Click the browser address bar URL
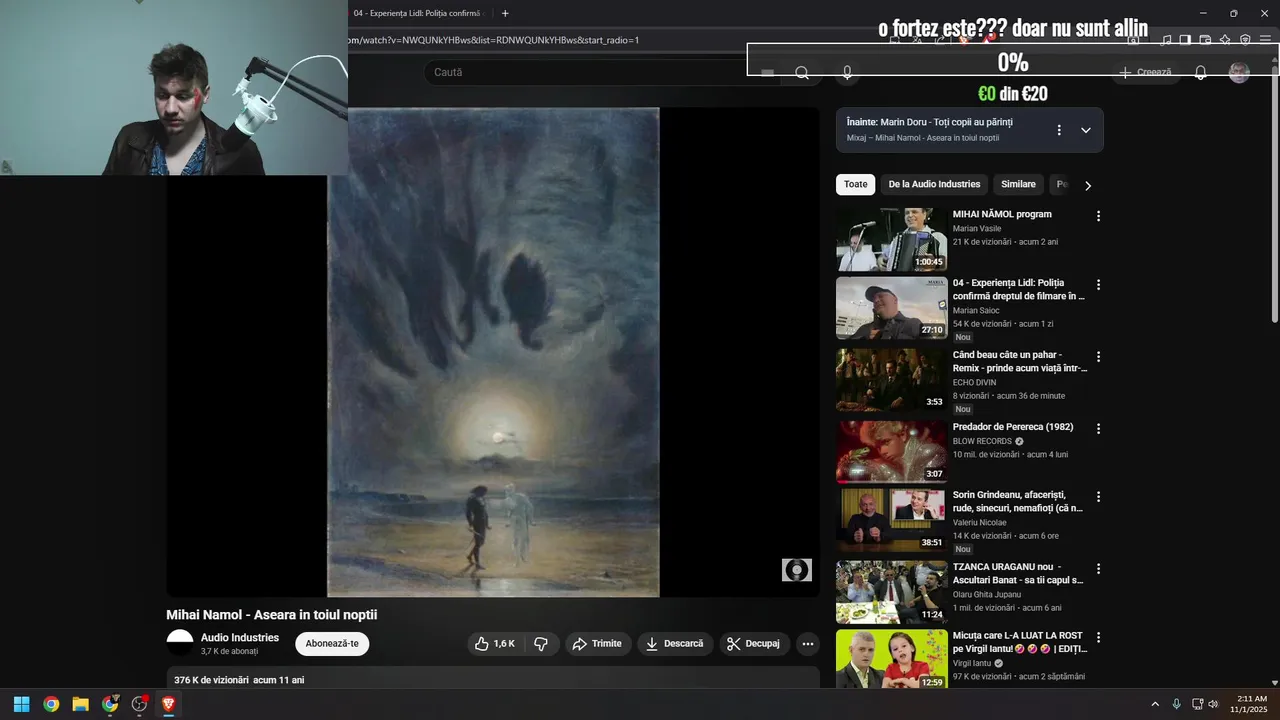 [493, 40]
